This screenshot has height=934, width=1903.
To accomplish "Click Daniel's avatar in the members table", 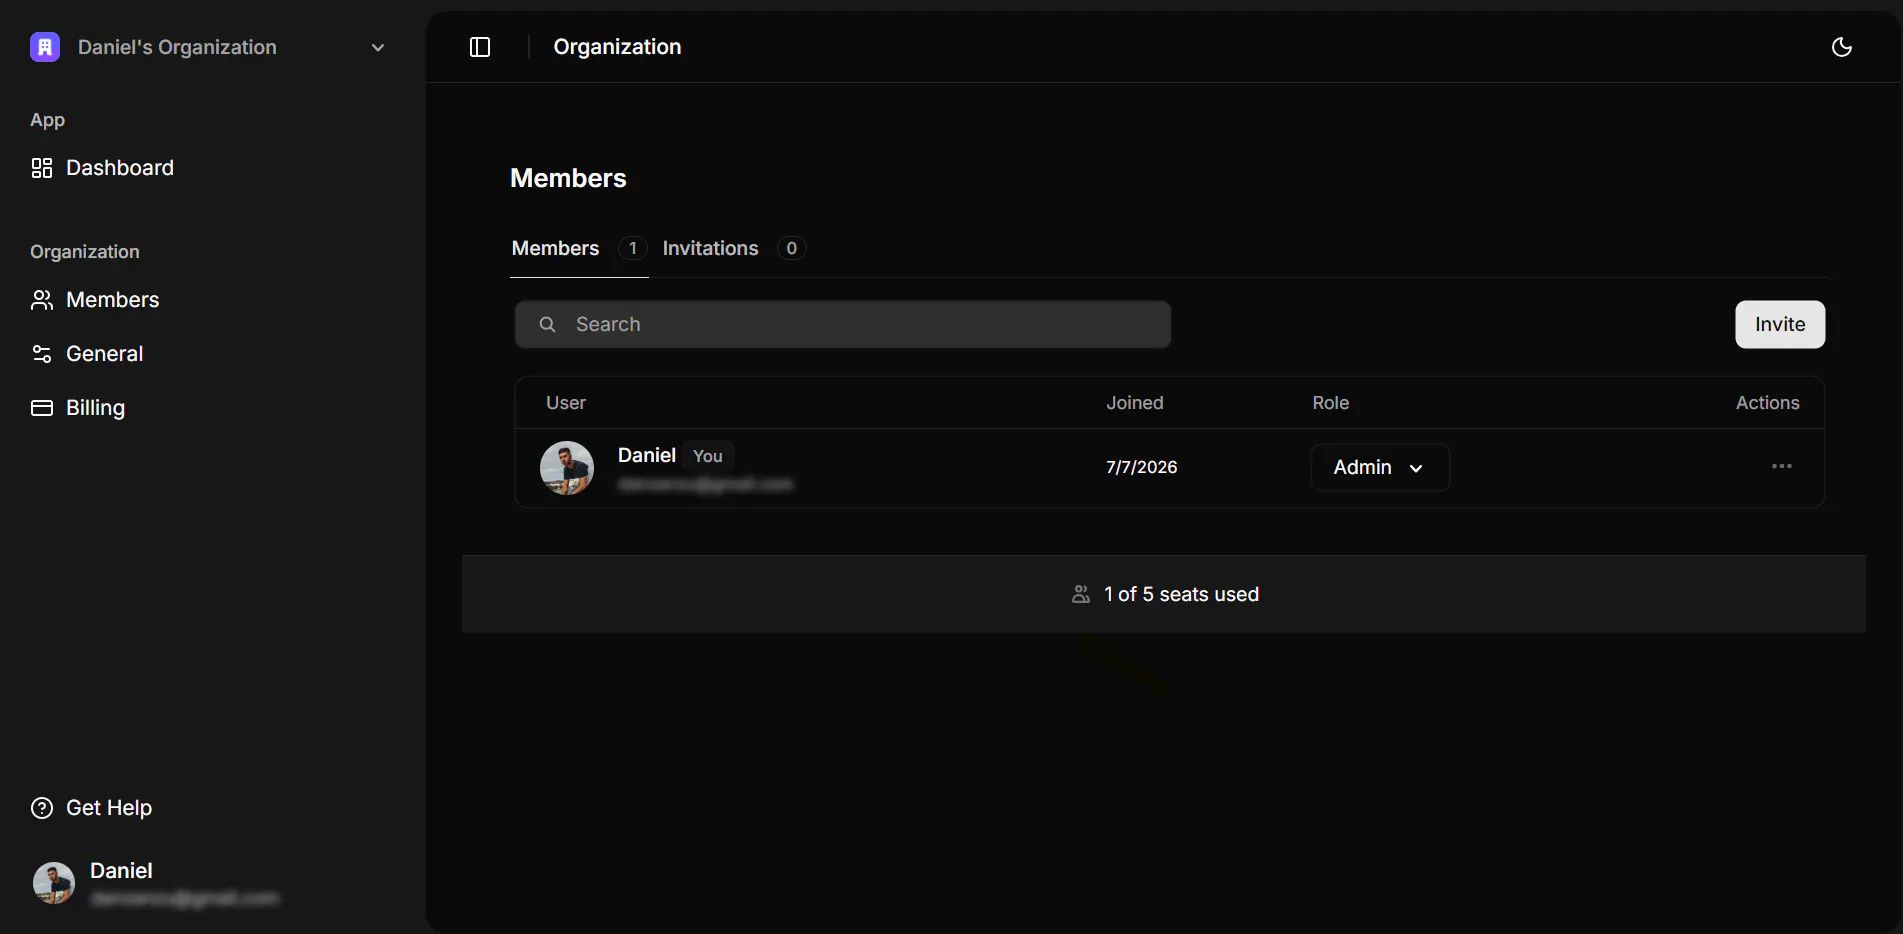I will tap(567, 468).
